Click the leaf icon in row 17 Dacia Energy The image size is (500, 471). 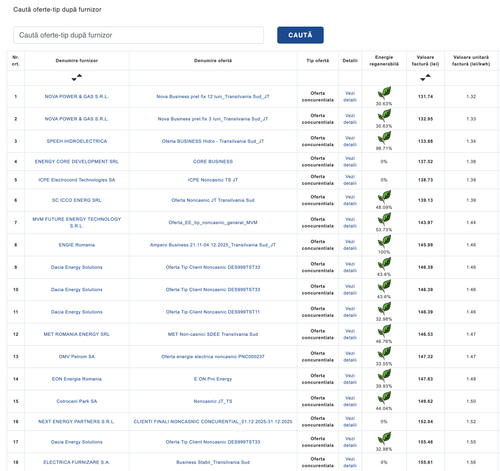[x=384, y=438]
